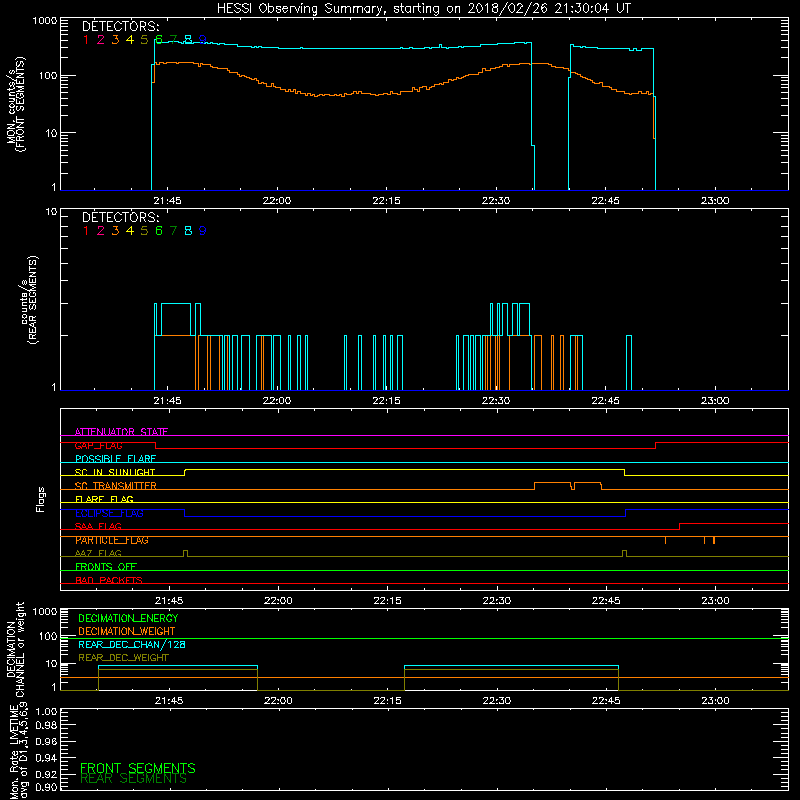Click 22:45 tick label under Flags plot

pos(606,601)
